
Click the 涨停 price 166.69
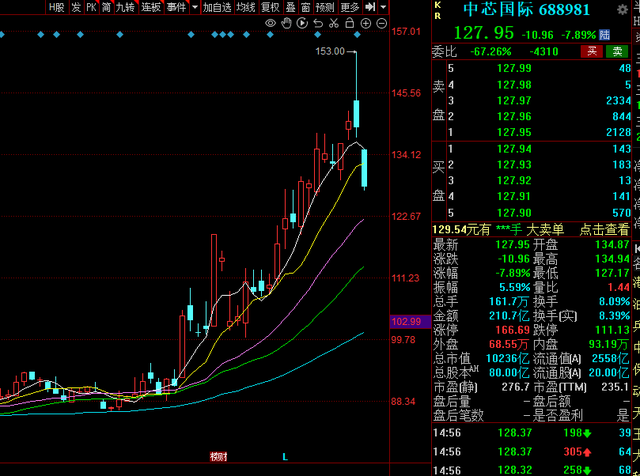(x=512, y=330)
